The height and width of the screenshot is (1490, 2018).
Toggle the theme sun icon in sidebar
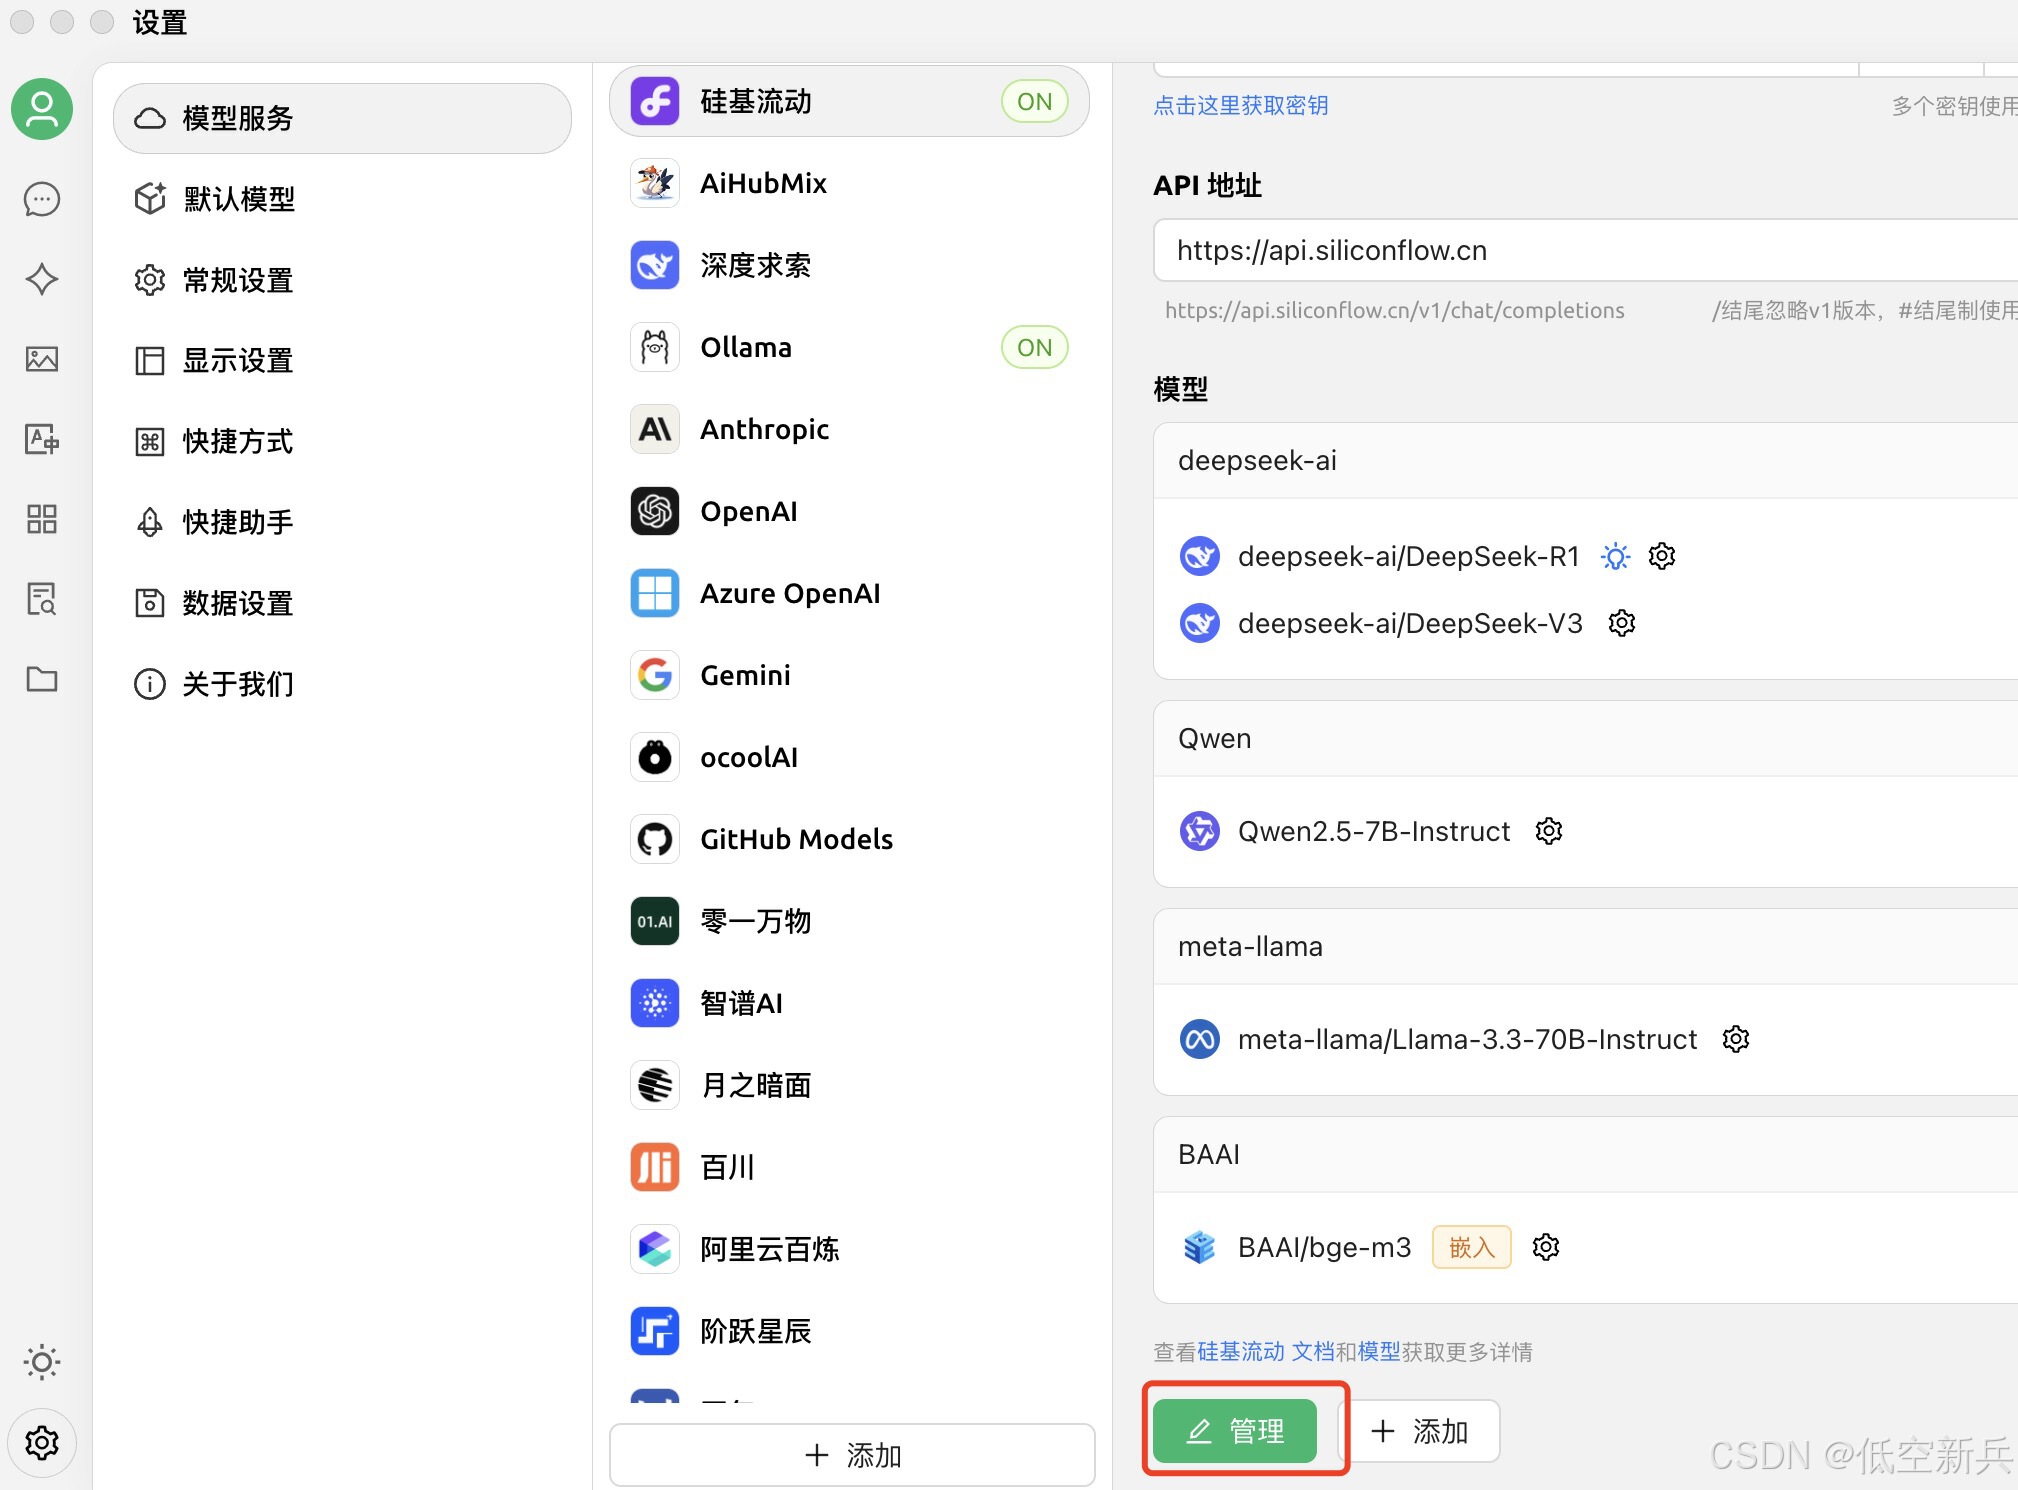(41, 1361)
